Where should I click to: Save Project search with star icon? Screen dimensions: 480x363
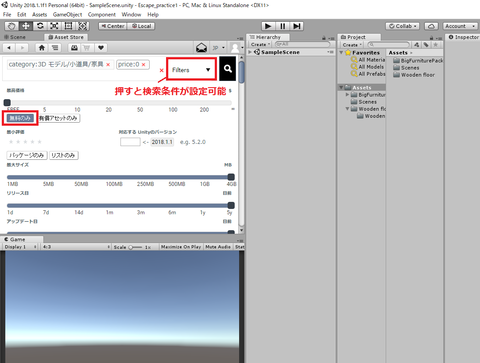(435, 45)
